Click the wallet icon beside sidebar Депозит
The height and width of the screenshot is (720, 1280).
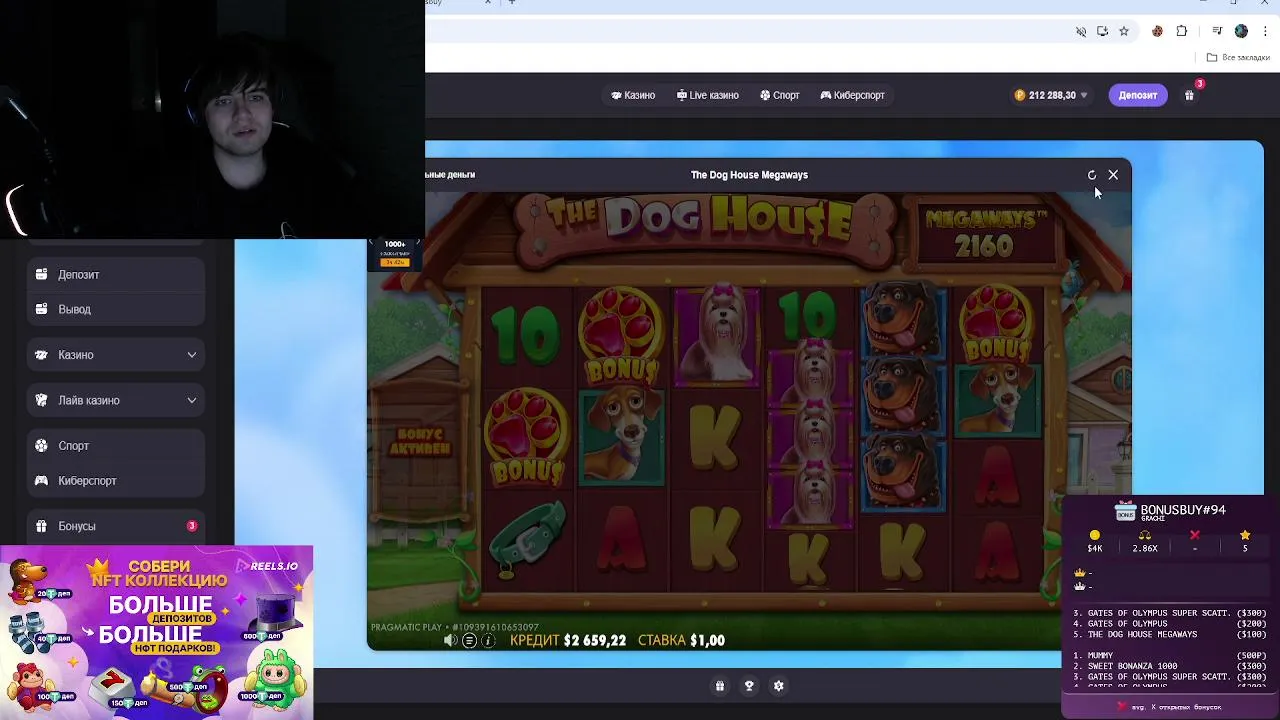(x=41, y=274)
